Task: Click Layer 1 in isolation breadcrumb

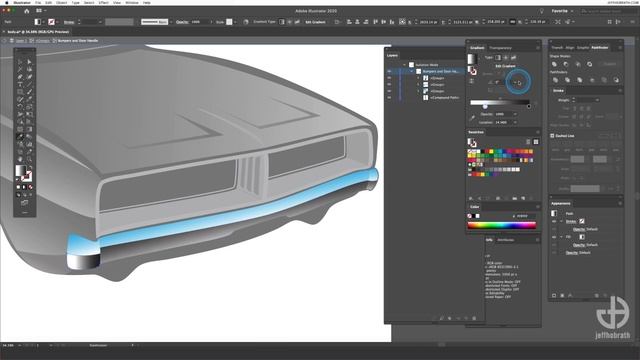Action: click(21, 41)
